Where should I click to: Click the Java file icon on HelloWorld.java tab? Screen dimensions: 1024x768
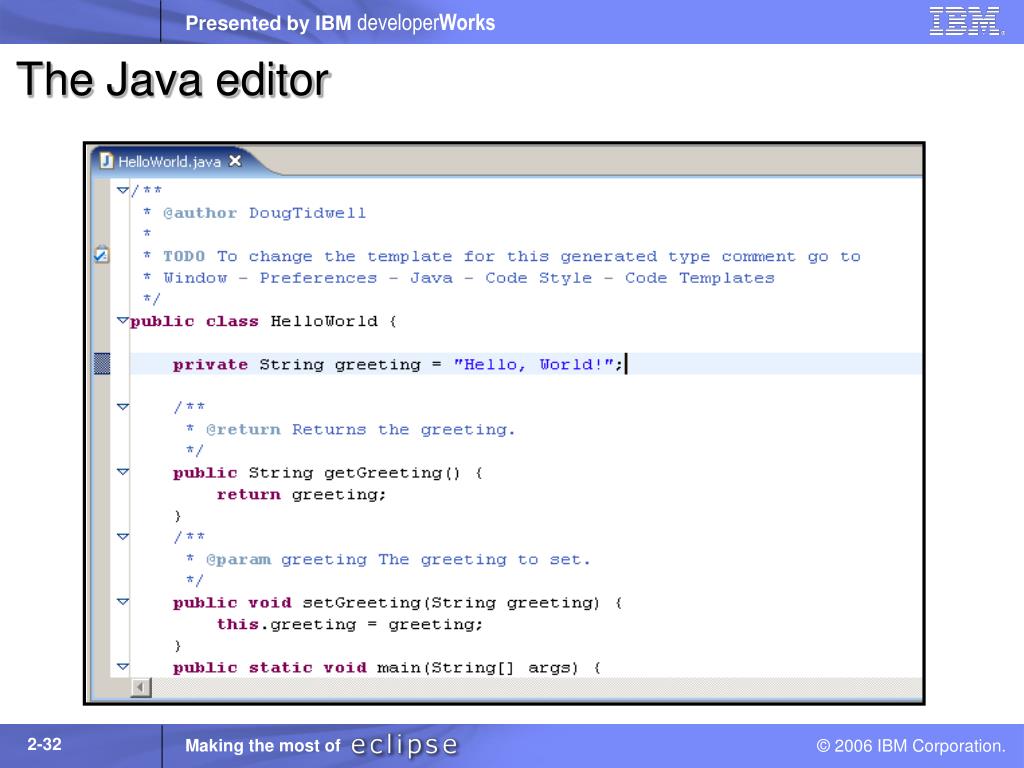pos(106,161)
